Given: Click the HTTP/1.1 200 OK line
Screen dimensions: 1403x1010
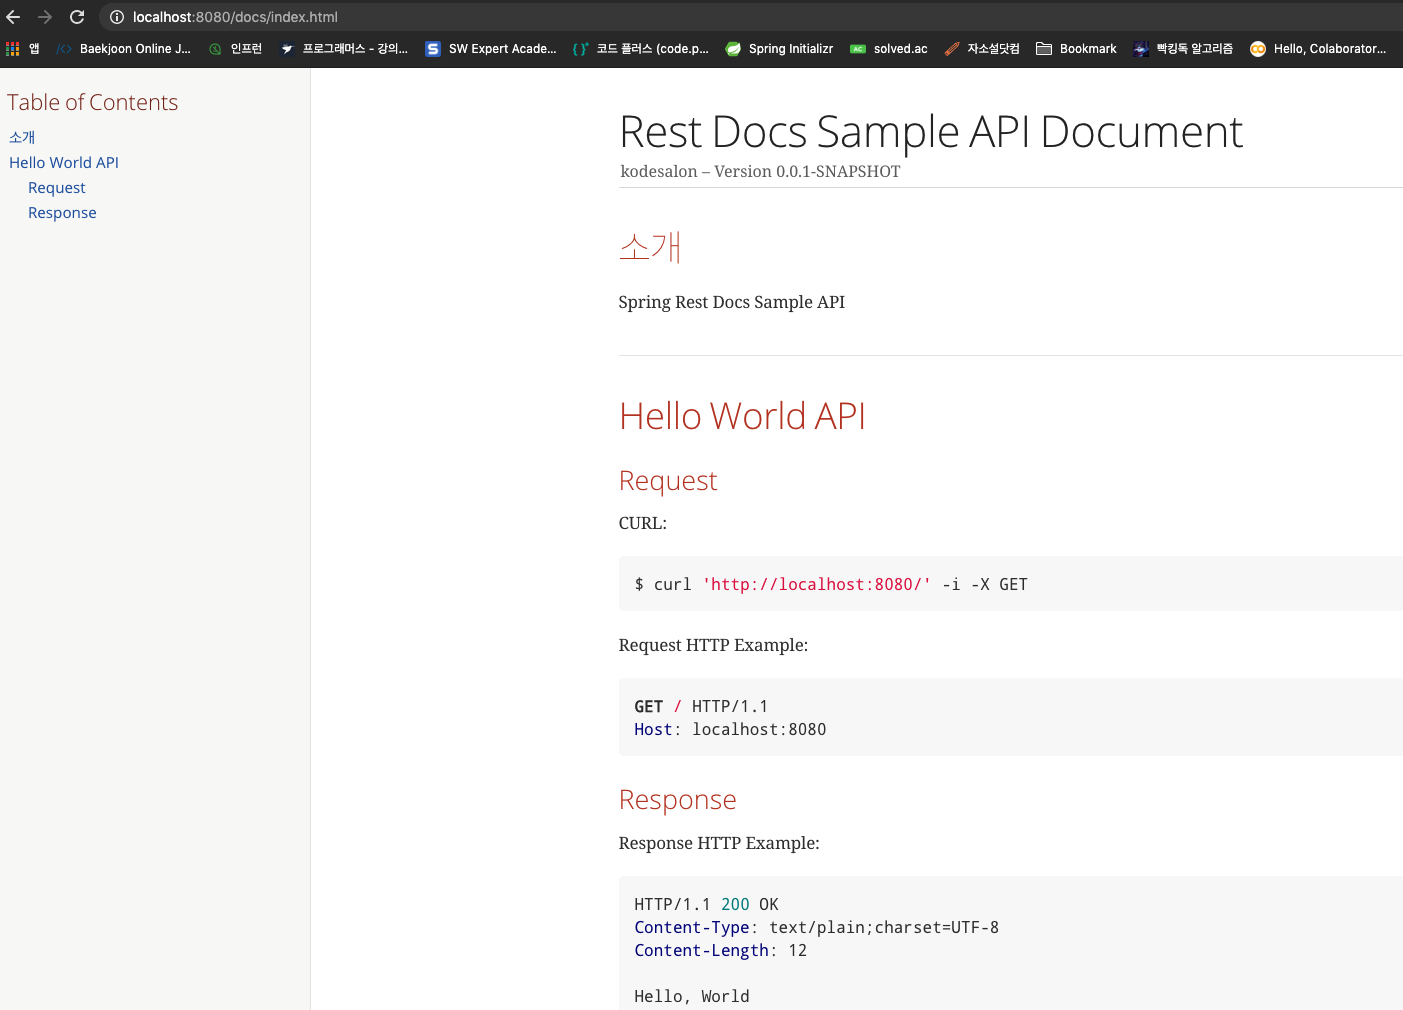Looking at the screenshot, I should (706, 904).
